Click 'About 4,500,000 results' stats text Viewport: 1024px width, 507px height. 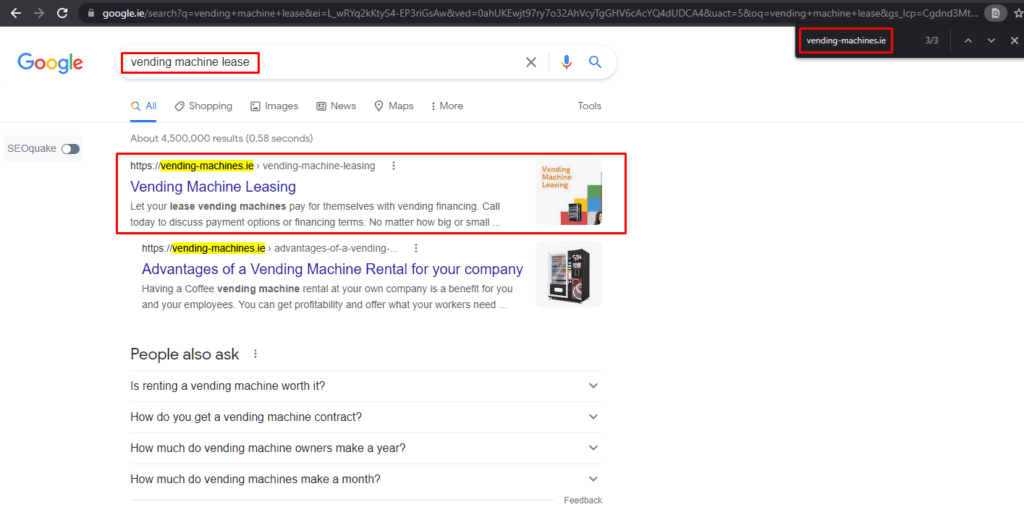click(221, 139)
